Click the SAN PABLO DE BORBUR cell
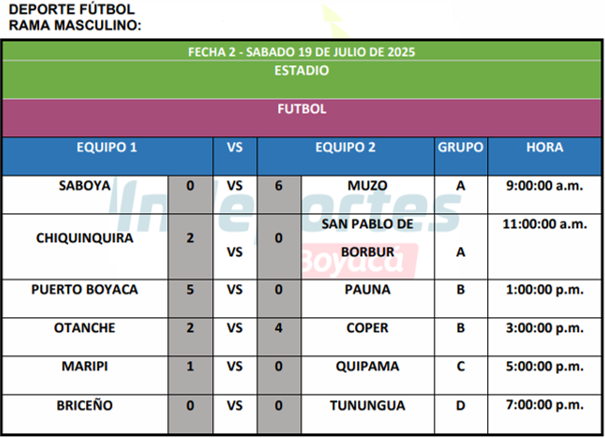 point(368,247)
